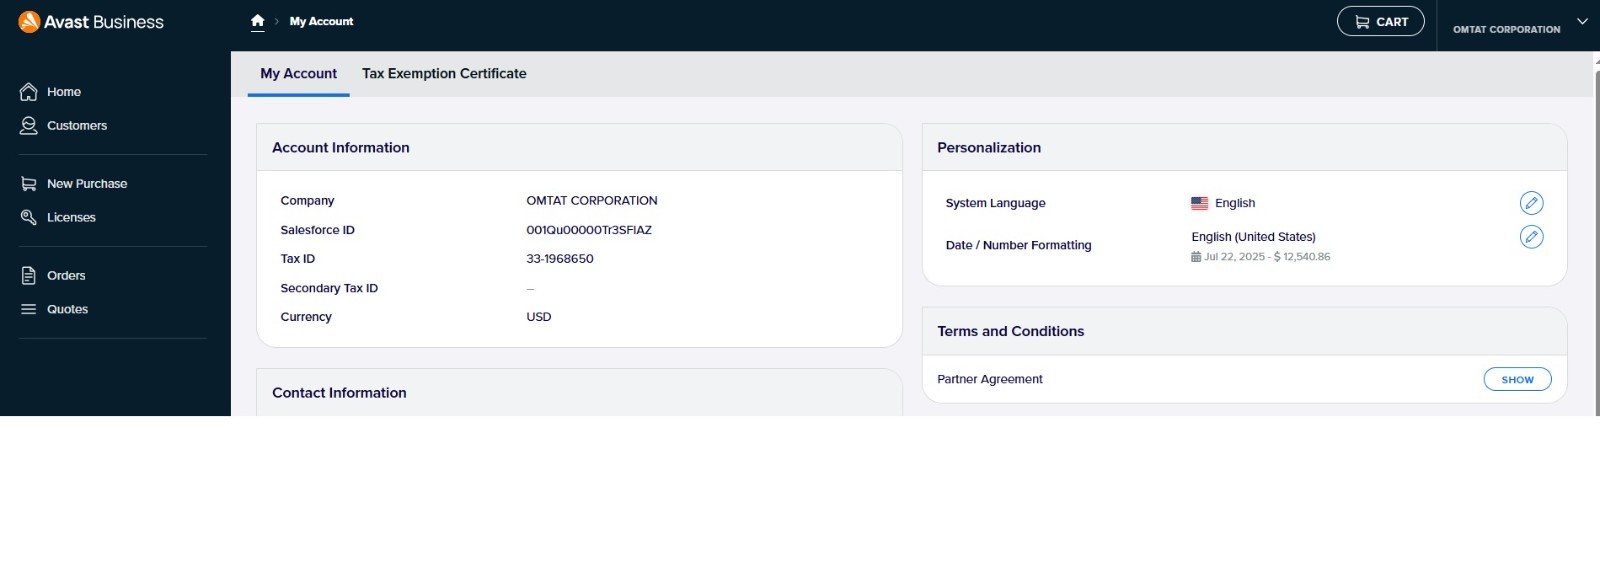Click the Orders document icon

tap(29, 276)
